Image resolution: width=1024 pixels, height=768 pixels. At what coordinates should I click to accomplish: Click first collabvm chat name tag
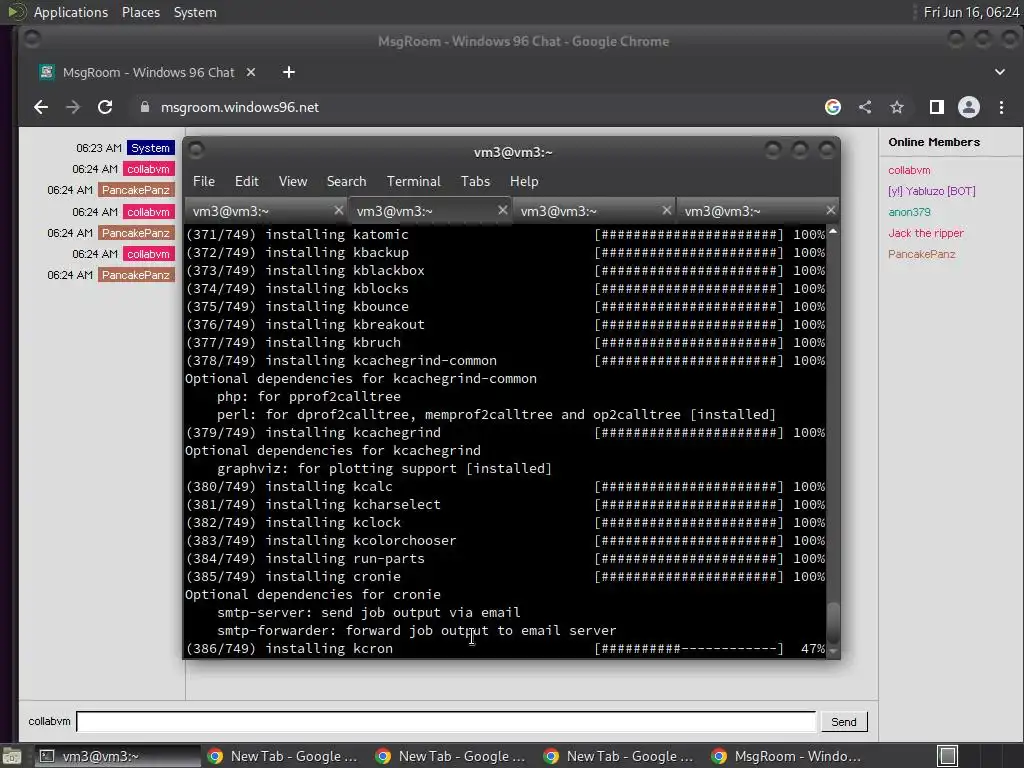tap(148, 169)
